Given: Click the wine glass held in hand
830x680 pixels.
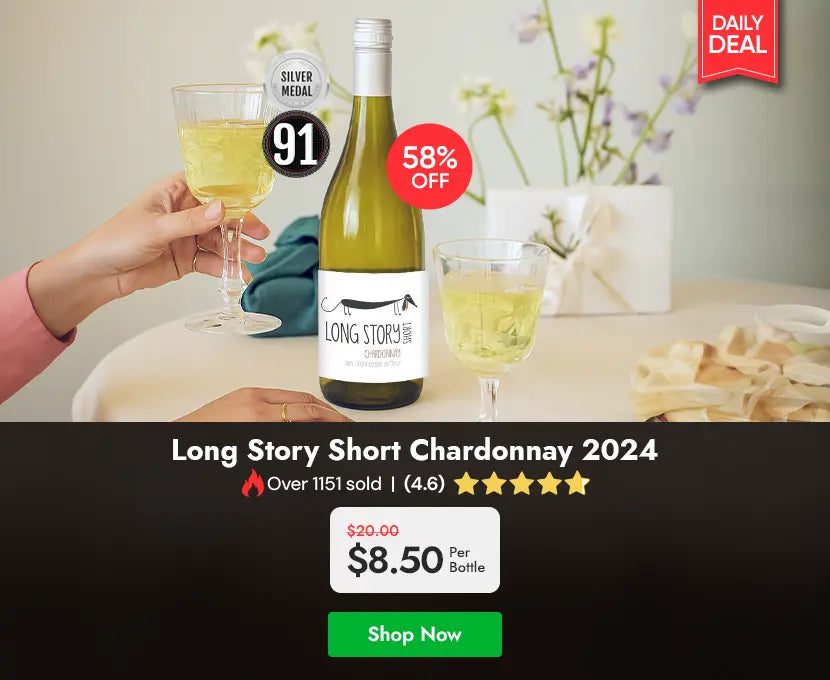Looking at the screenshot, I should tap(227, 208).
